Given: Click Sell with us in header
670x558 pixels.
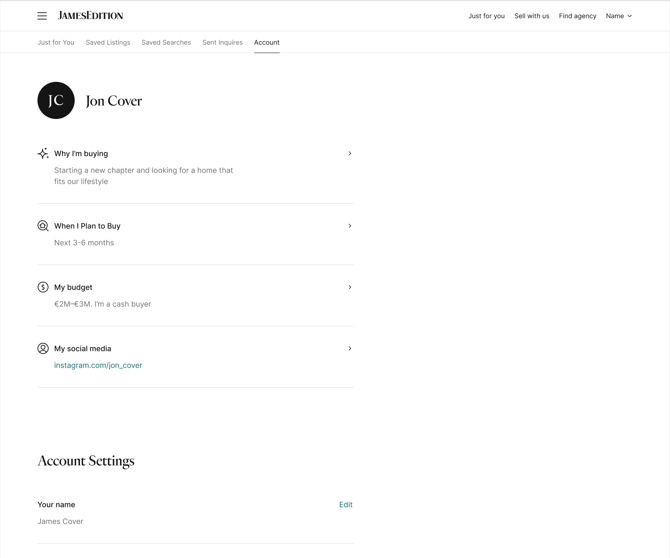Looking at the screenshot, I should tap(531, 16).
